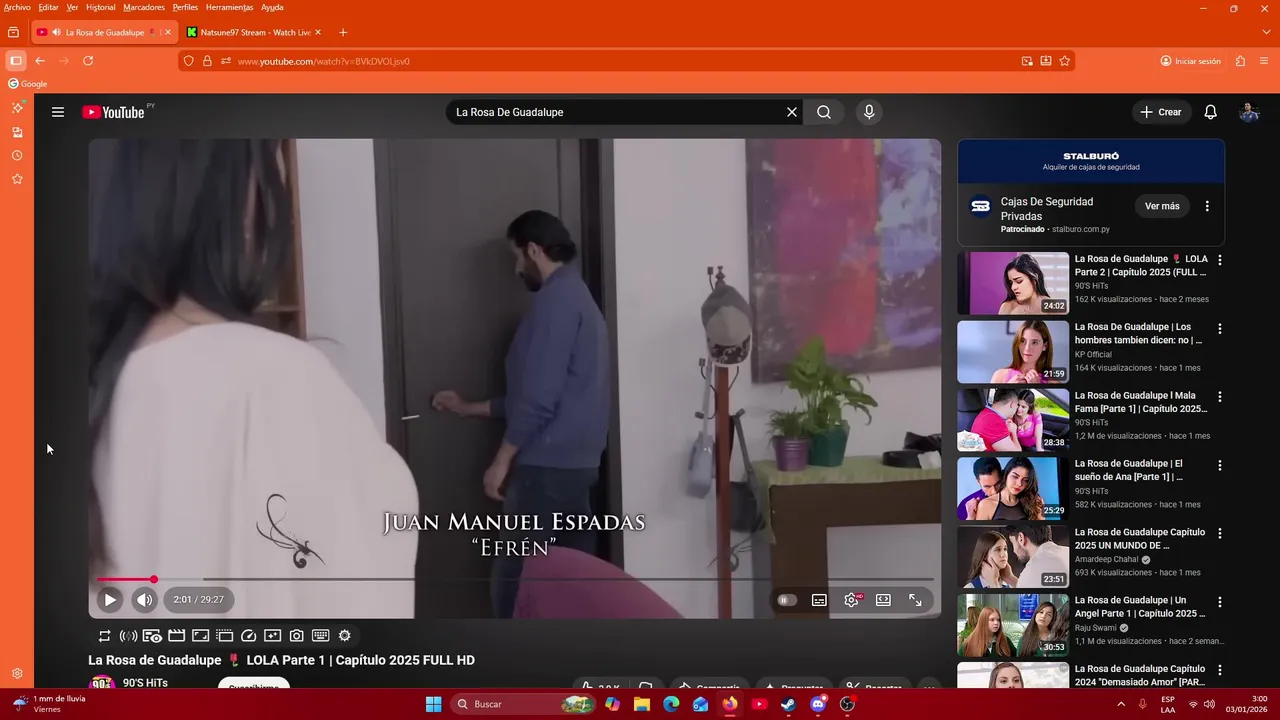Viewport: 1280px width, 720px height.
Task: Click the red playhead scrubber dot
Action: (x=154, y=579)
